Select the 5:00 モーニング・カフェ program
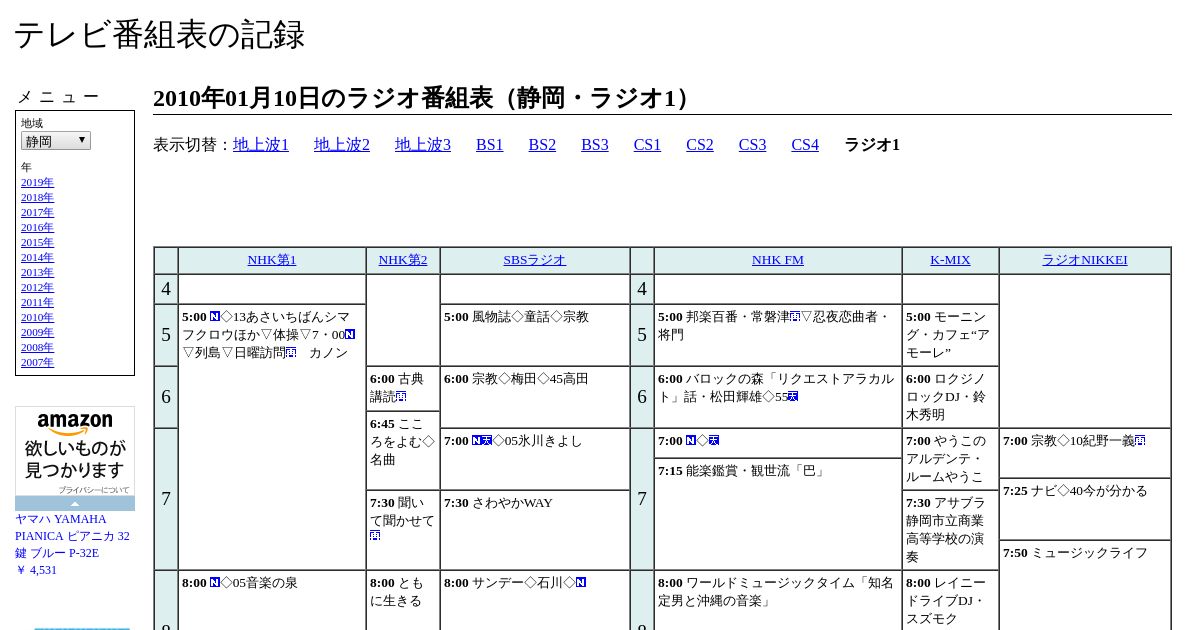Screen dimensions: 1200x630 [x=949, y=335]
